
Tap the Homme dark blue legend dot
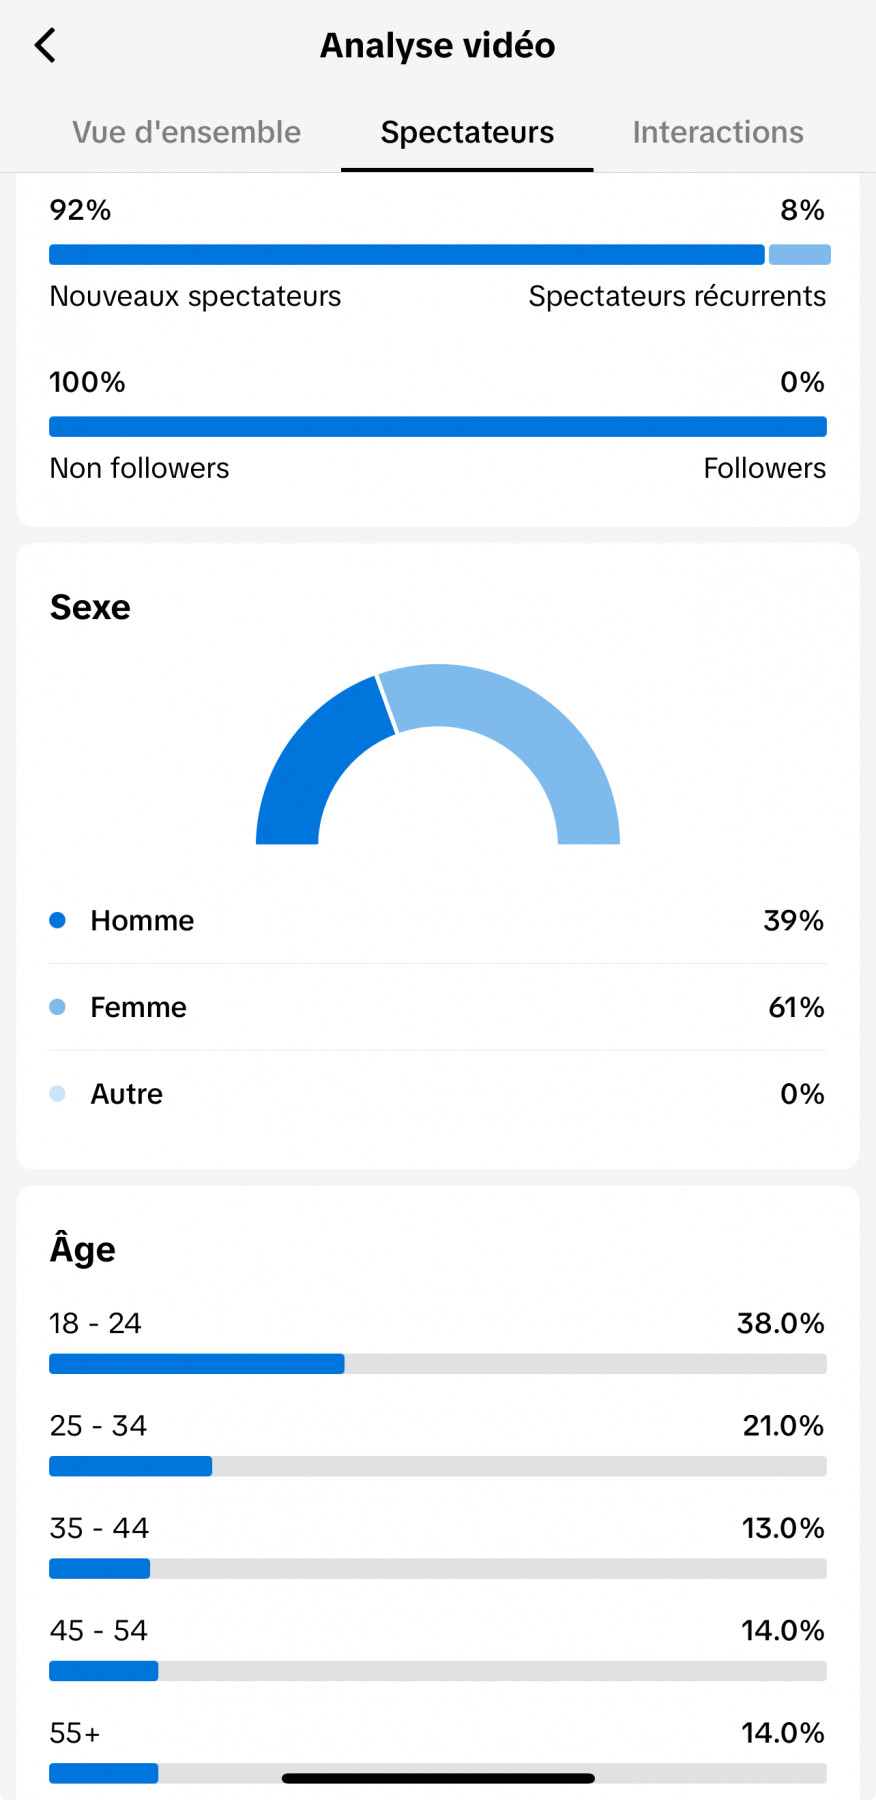(58, 920)
